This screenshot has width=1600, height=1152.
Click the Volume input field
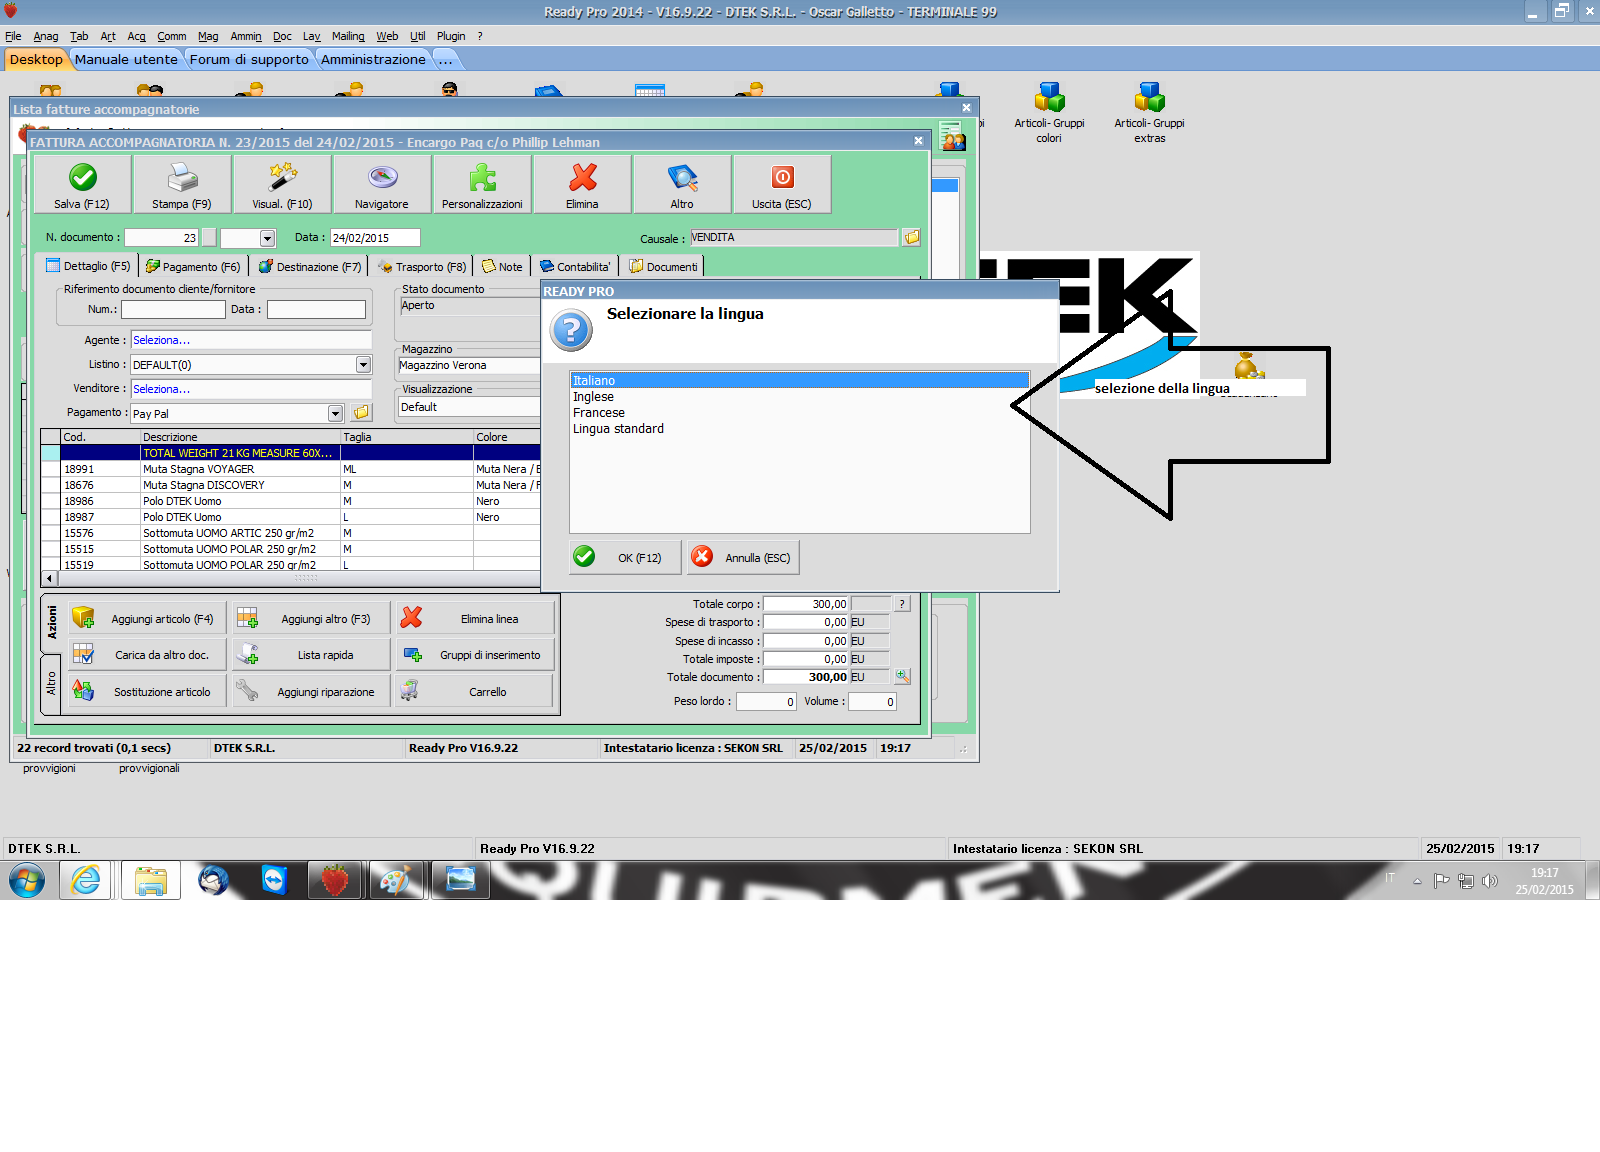tap(872, 702)
